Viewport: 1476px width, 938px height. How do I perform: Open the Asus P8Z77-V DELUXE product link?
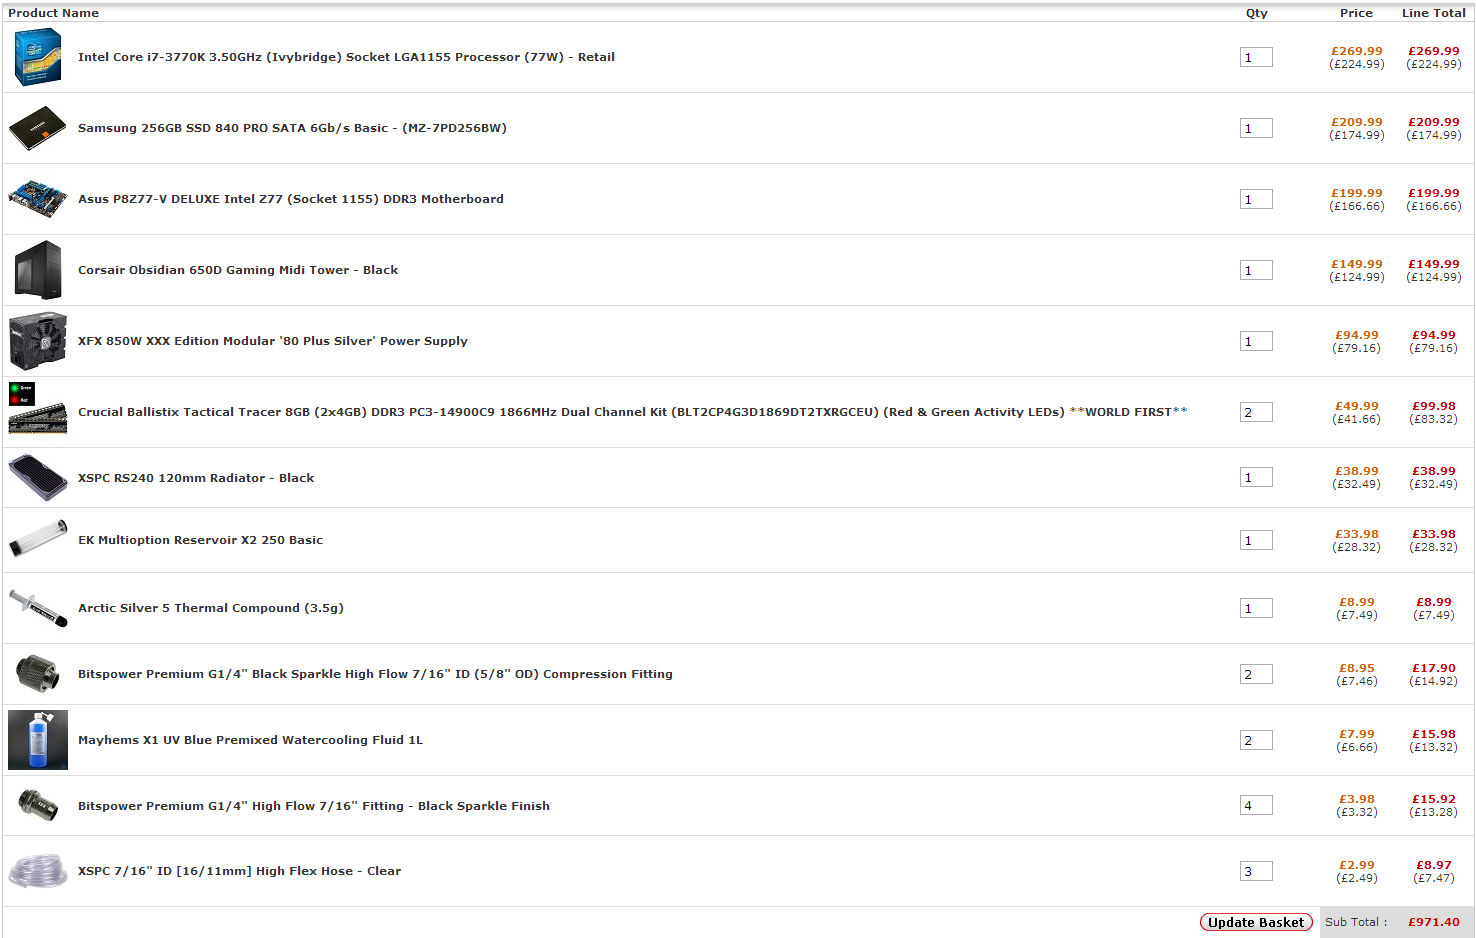(291, 199)
